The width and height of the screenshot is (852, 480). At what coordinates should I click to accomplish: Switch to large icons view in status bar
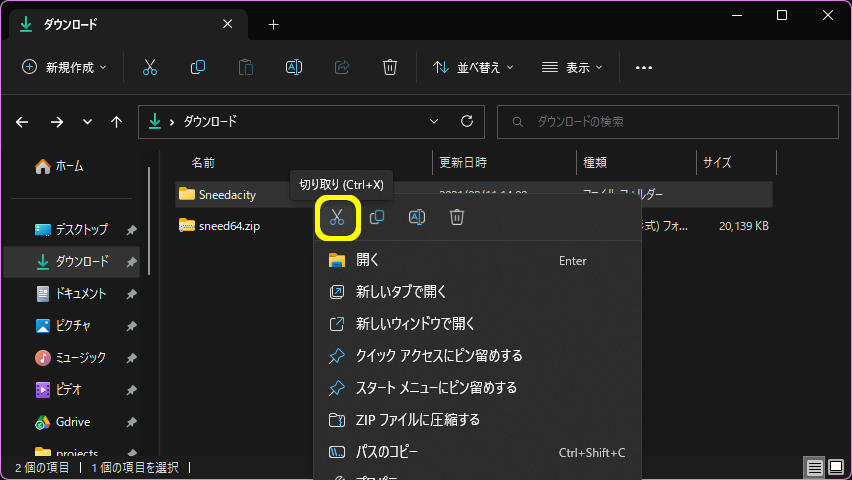[x=836, y=467]
